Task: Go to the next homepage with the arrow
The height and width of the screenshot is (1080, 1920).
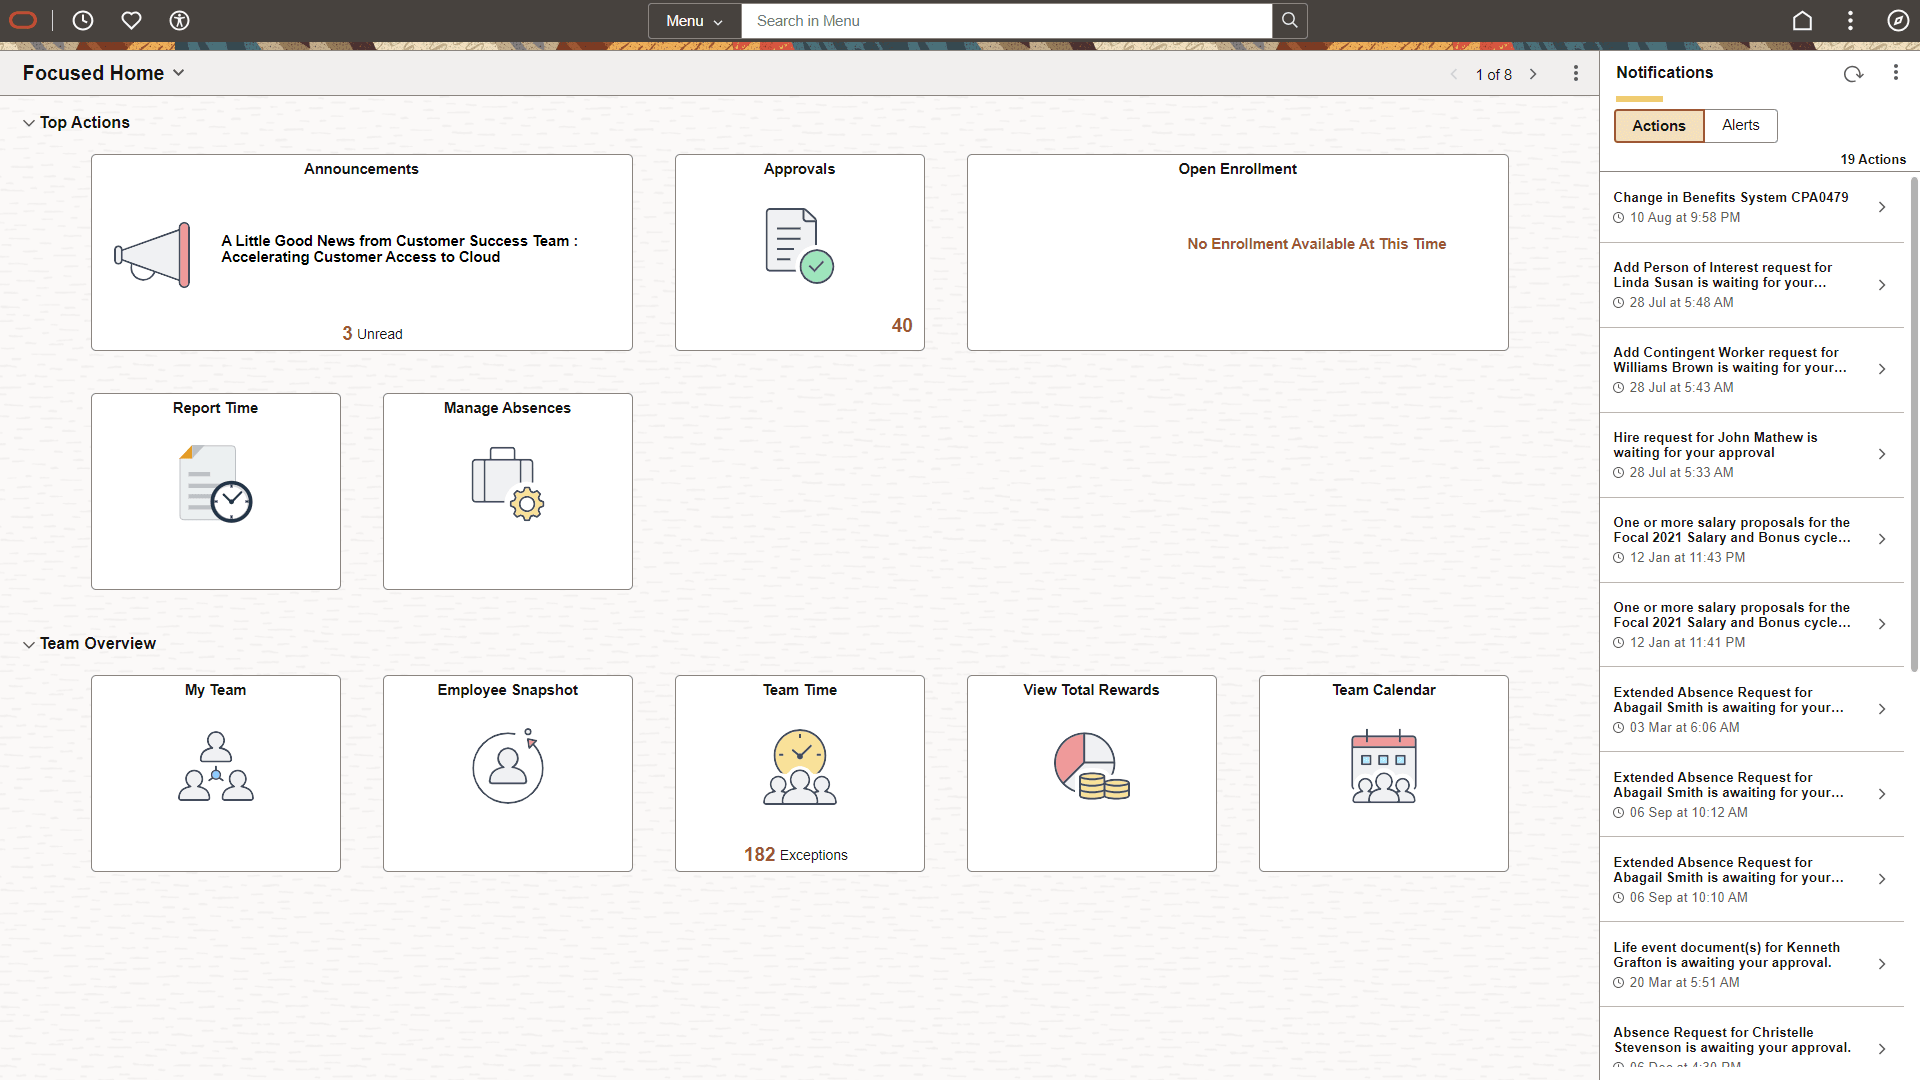Action: tap(1533, 74)
